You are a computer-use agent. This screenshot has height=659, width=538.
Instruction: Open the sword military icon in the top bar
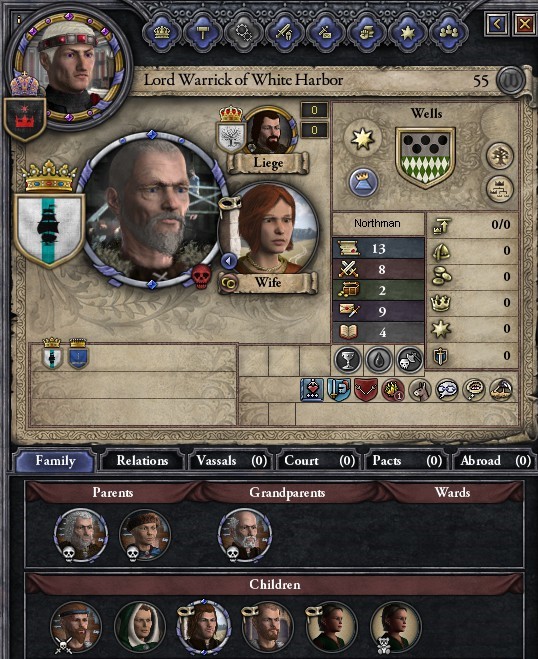pyautogui.click(x=285, y=32)
